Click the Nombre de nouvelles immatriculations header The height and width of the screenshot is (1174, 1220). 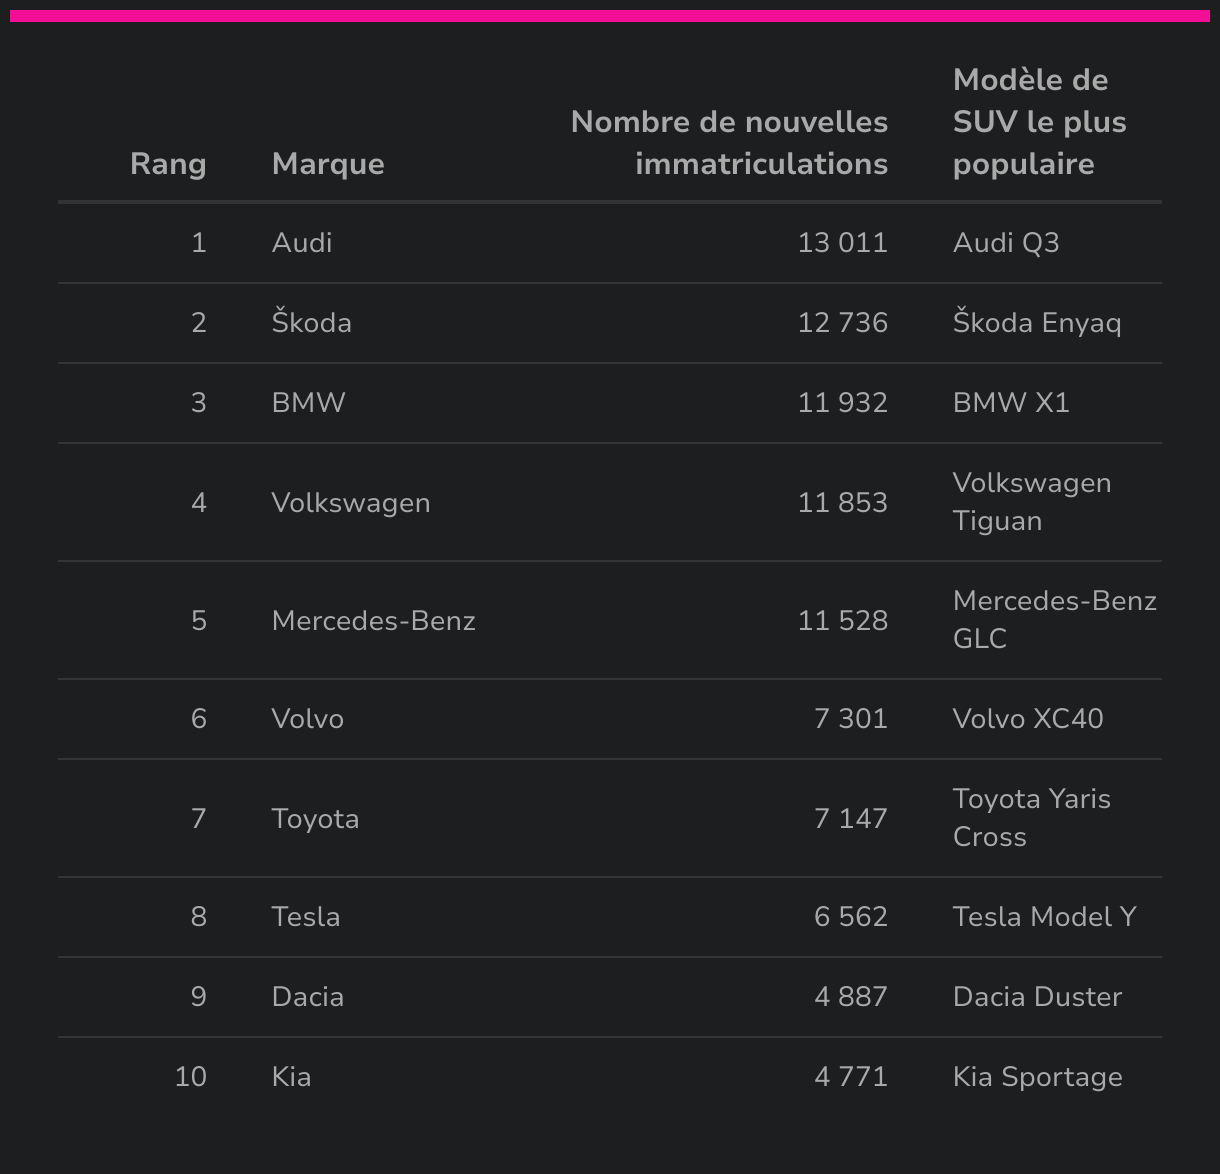pos(729,143)
